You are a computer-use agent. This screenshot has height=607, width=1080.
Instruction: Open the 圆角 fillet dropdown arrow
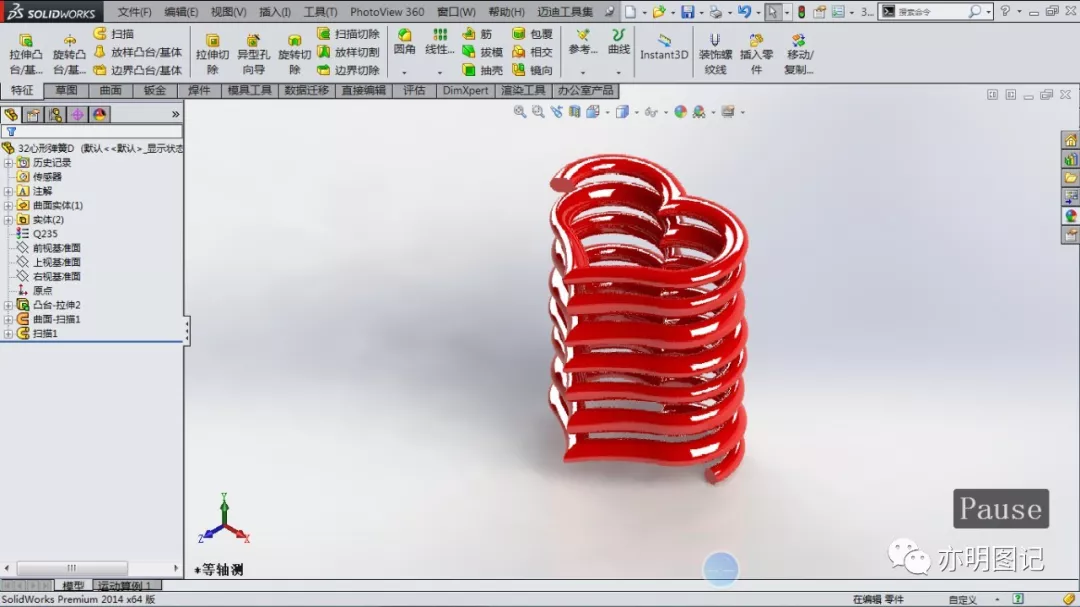pos(404,72)
